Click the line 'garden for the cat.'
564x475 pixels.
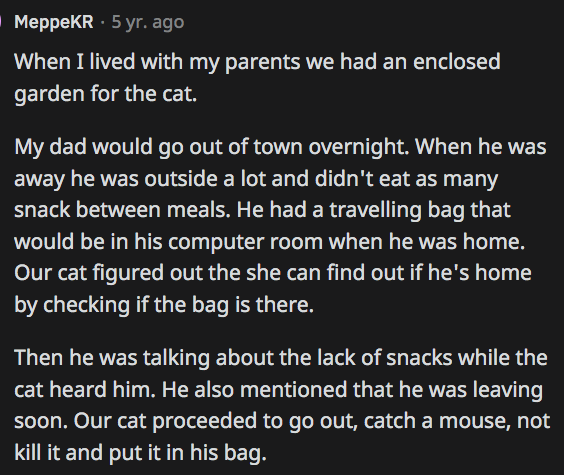pyautogui.click(x=106, y=93)
